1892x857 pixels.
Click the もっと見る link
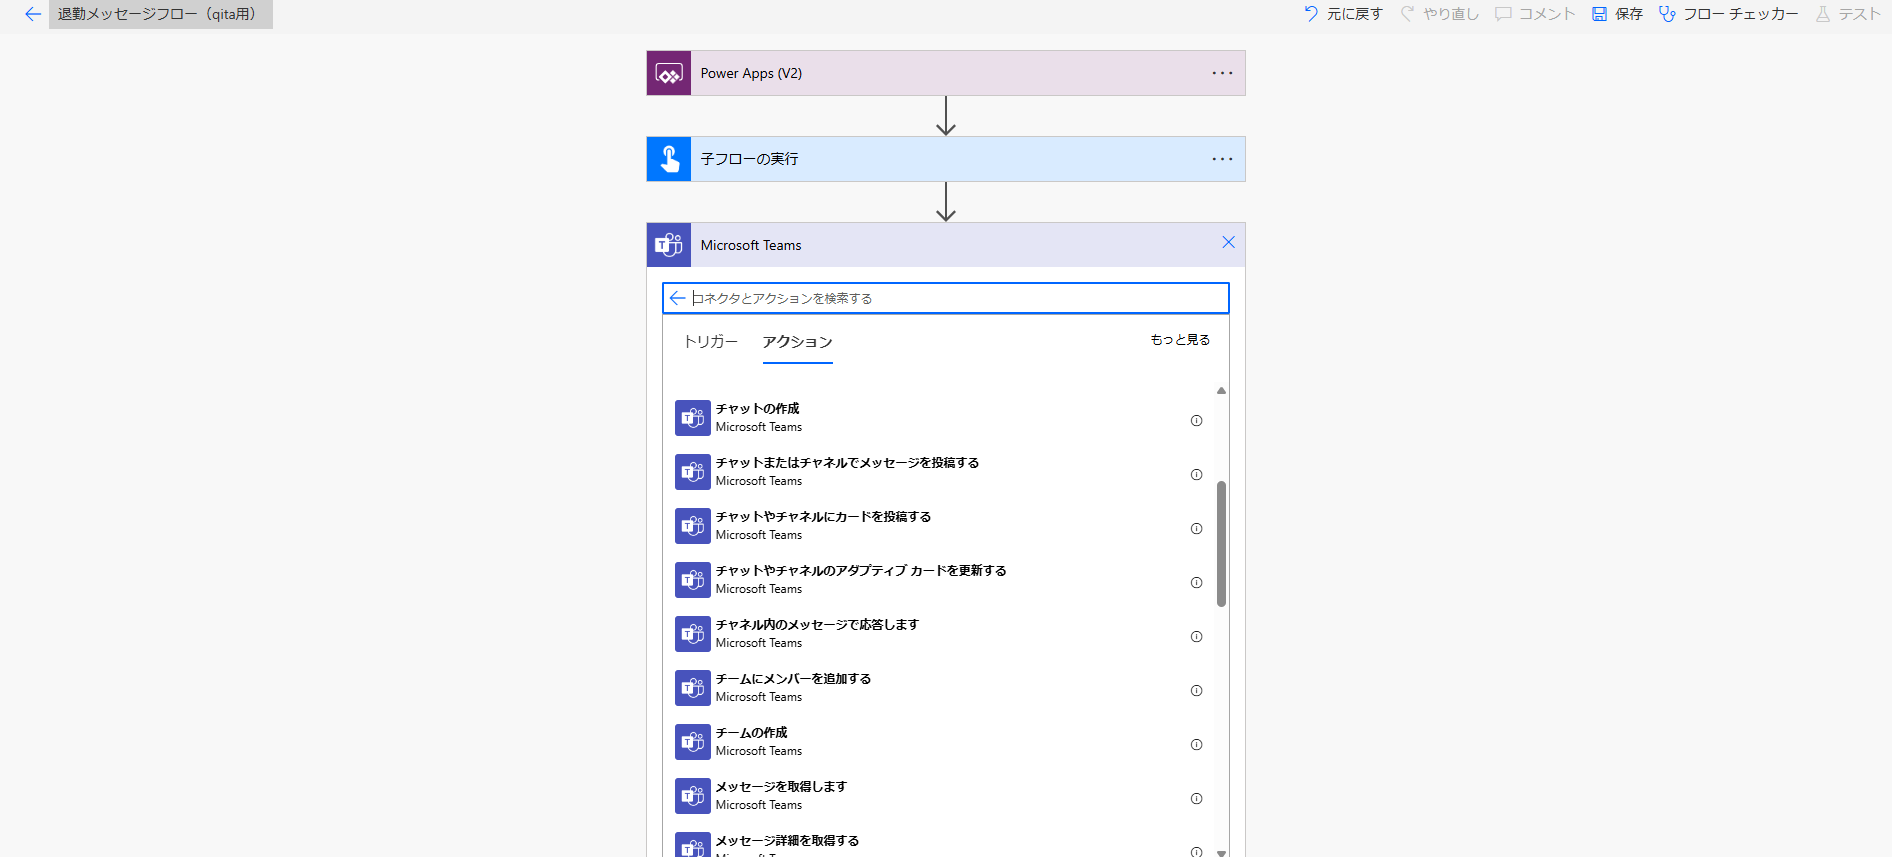click(1180, 340)
